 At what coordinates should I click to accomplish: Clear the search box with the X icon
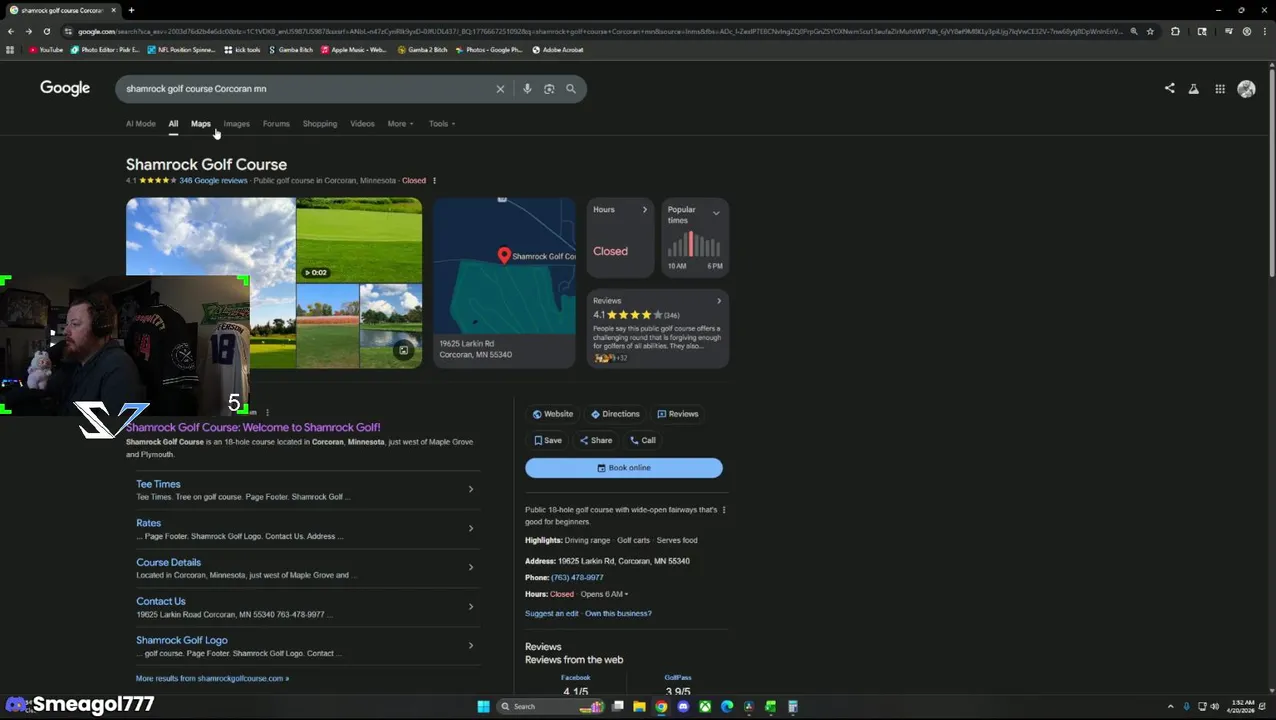pyautogui.click(x=500, y=89)
